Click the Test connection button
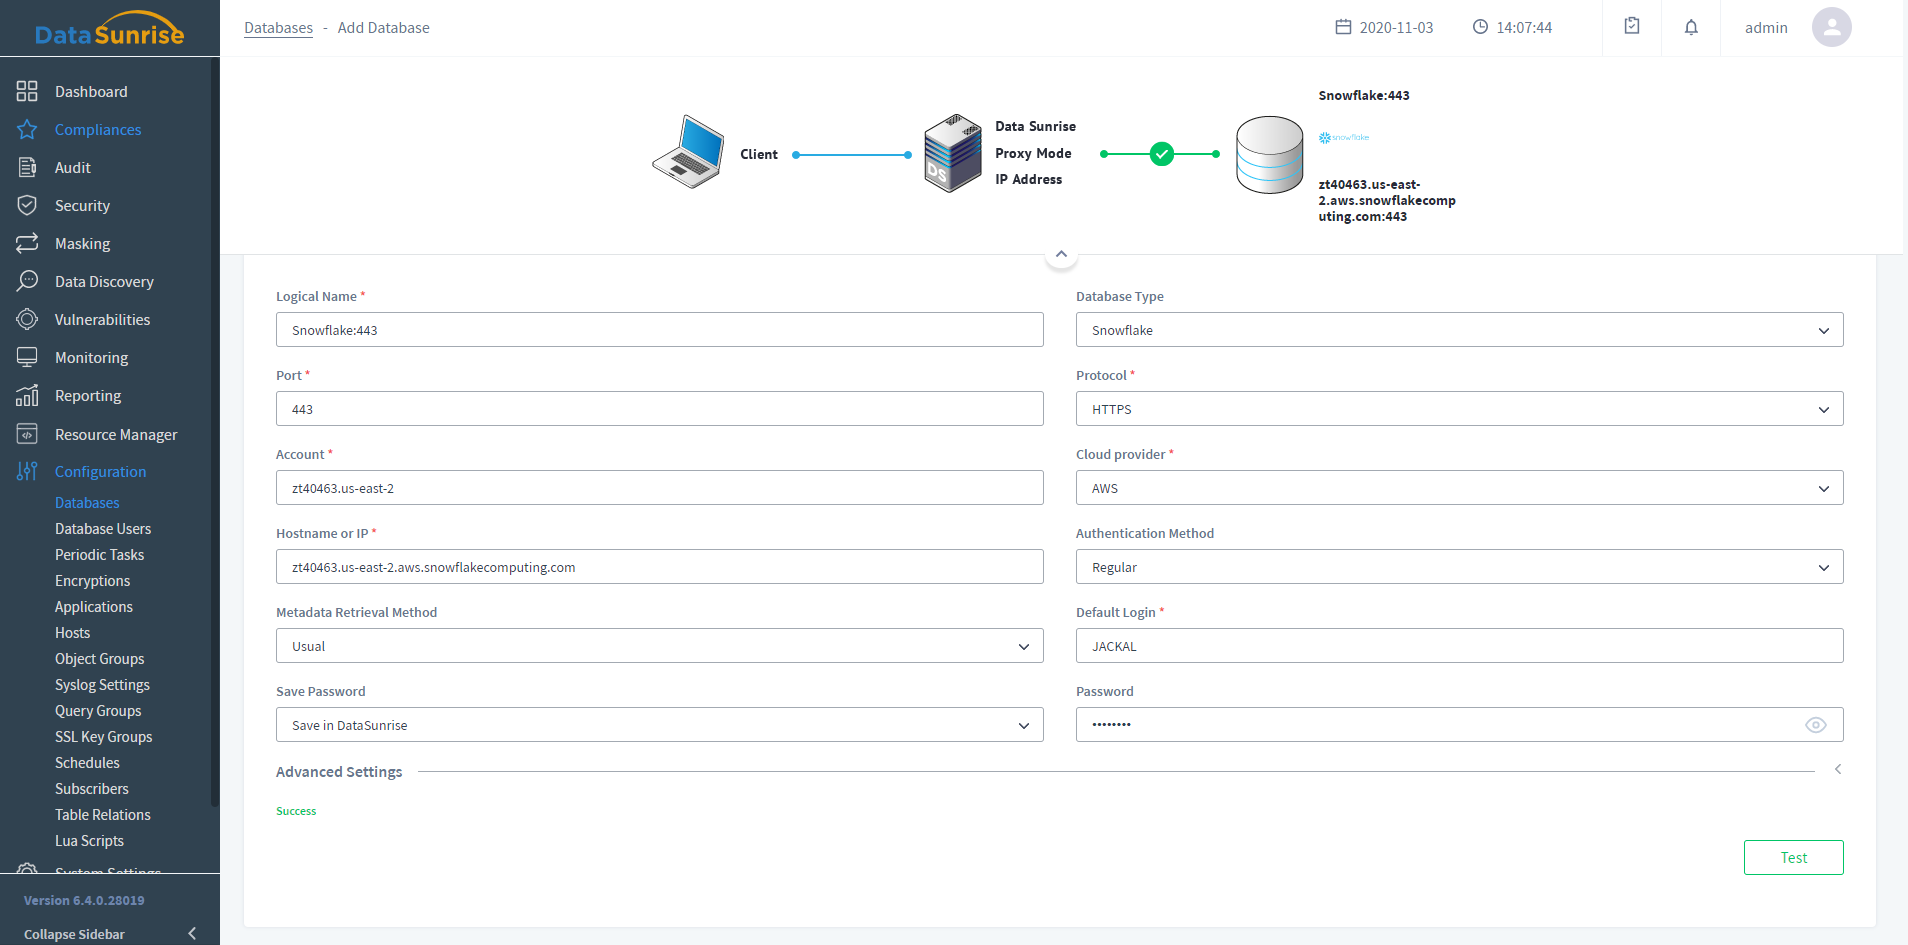 1793,858
